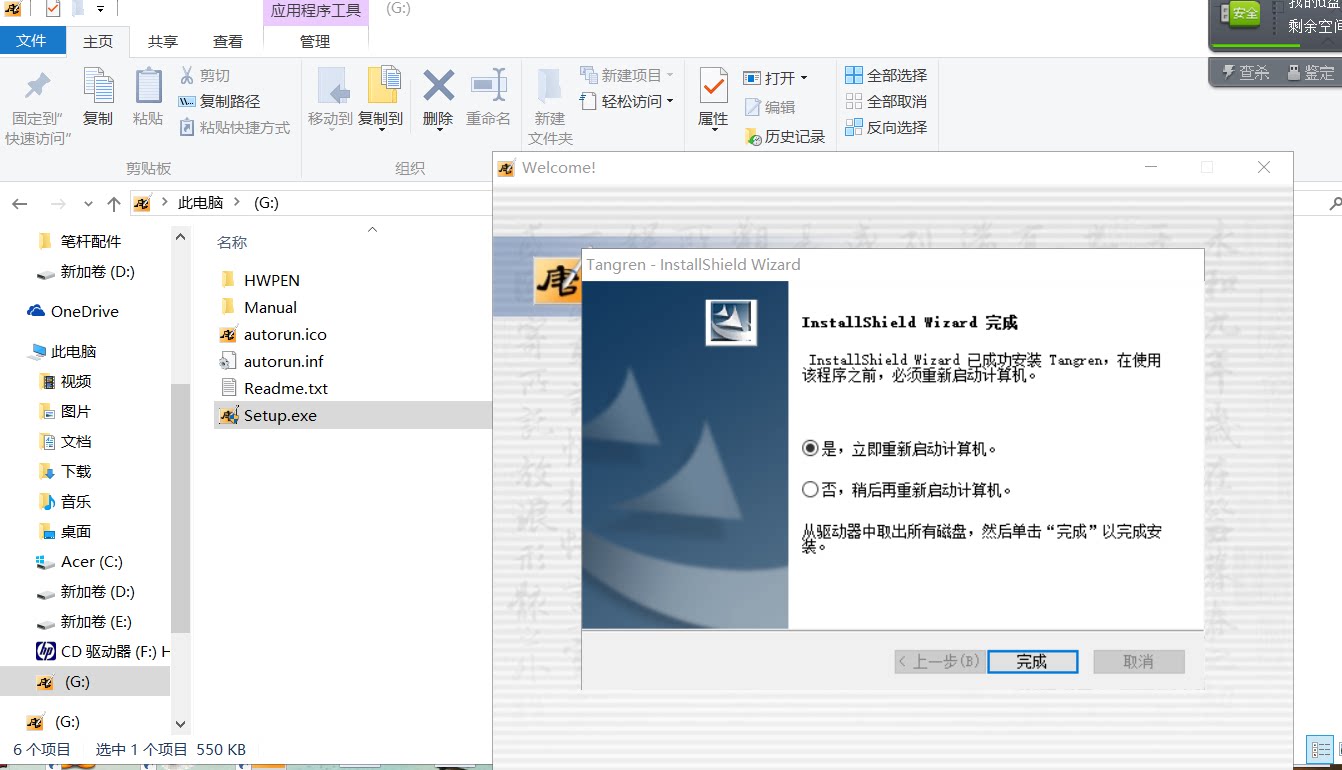This screenshot has width=1342, height=770.
Task: Select New Volume (E:) in sidebar
Action: 85,621
